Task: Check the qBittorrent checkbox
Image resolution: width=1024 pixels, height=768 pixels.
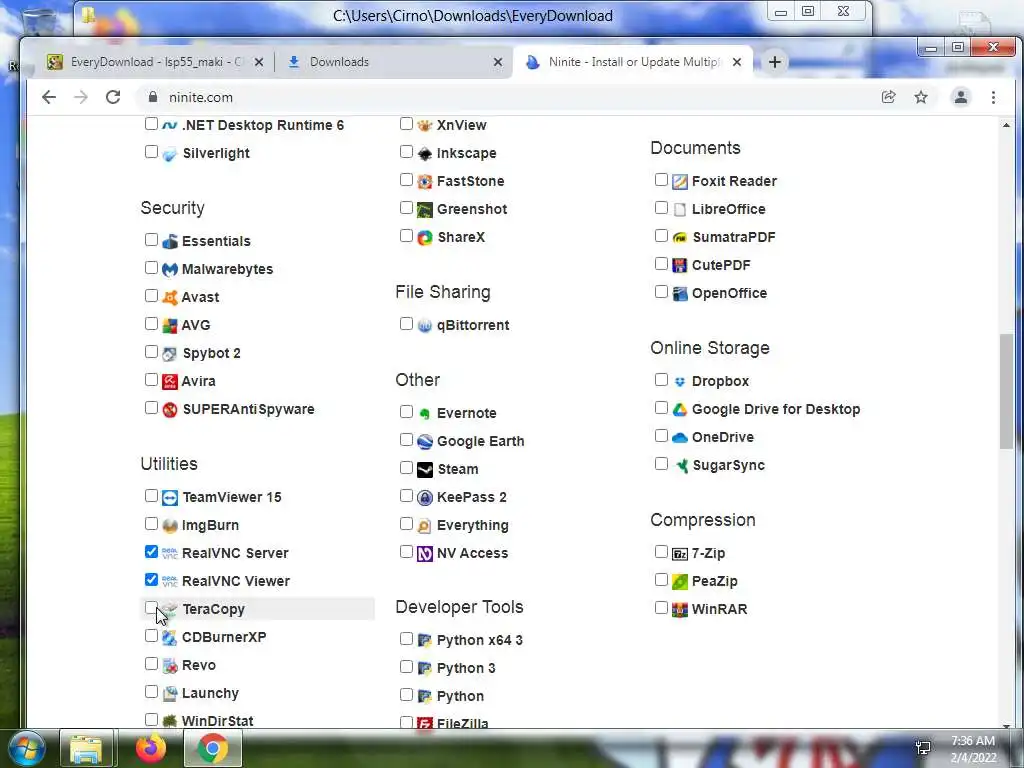Action: tap(406, 324)
